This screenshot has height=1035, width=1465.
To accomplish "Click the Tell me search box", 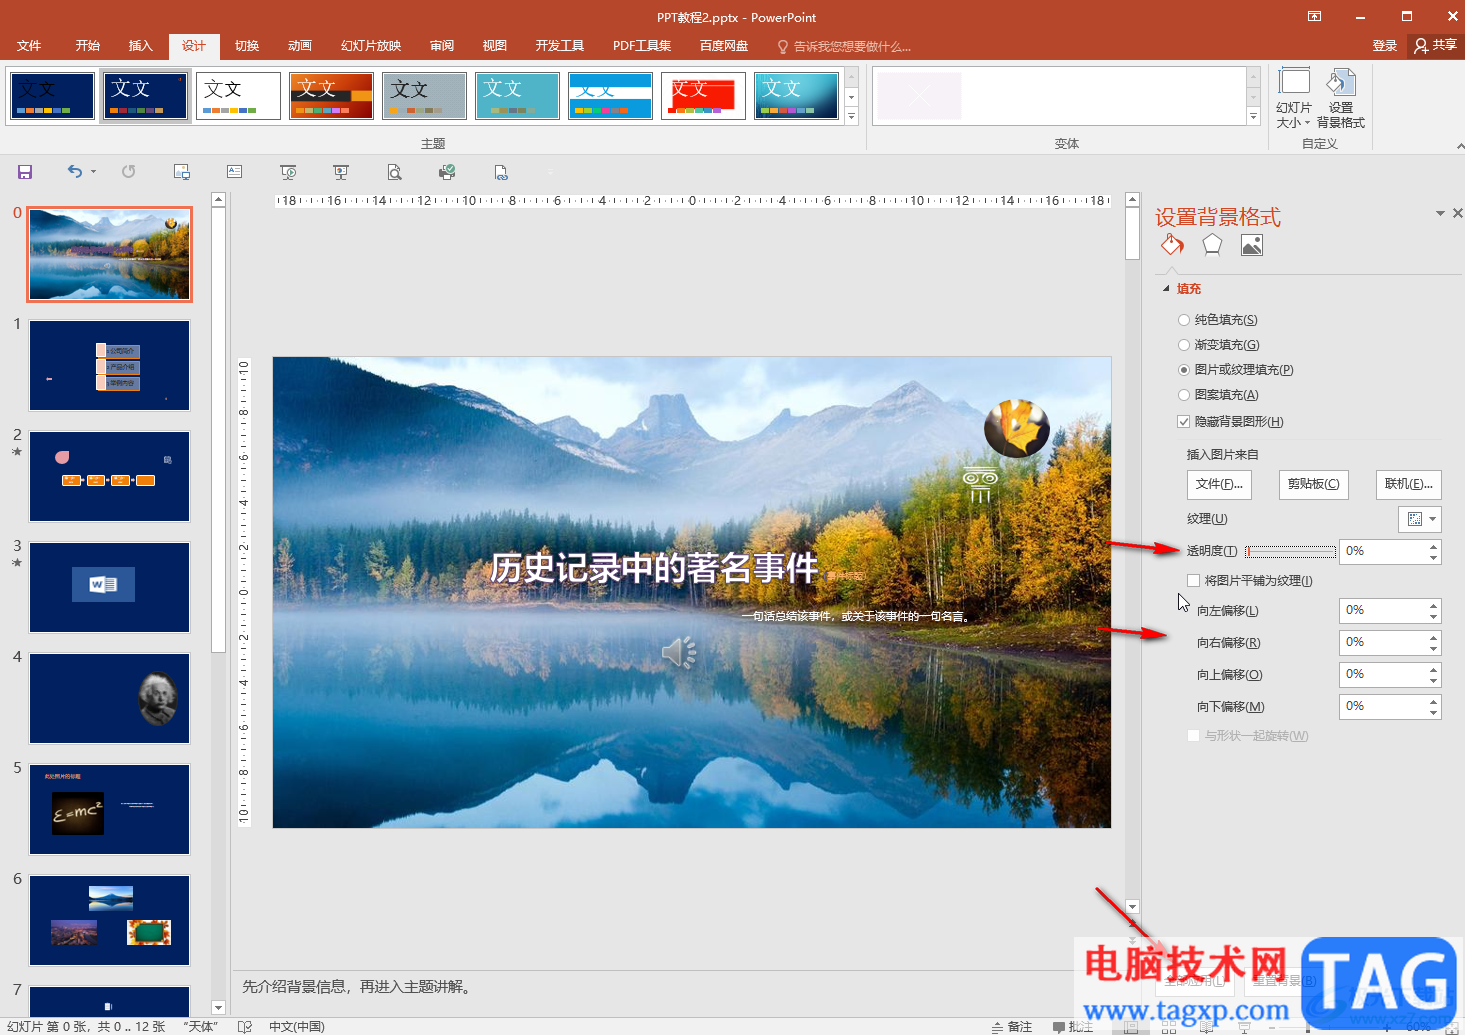I will 845,47.
